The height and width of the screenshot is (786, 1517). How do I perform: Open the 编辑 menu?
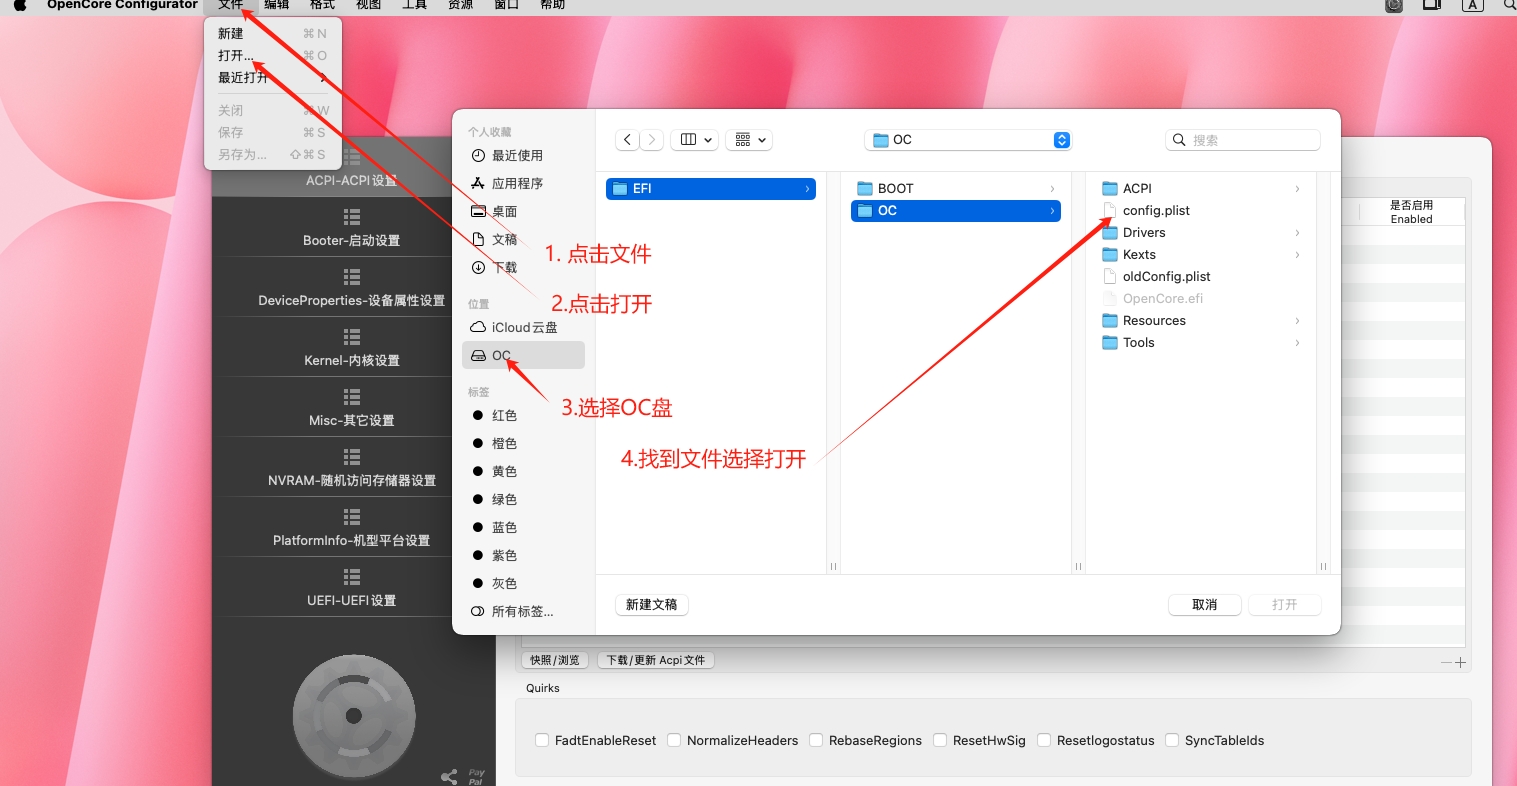(277, 5)
